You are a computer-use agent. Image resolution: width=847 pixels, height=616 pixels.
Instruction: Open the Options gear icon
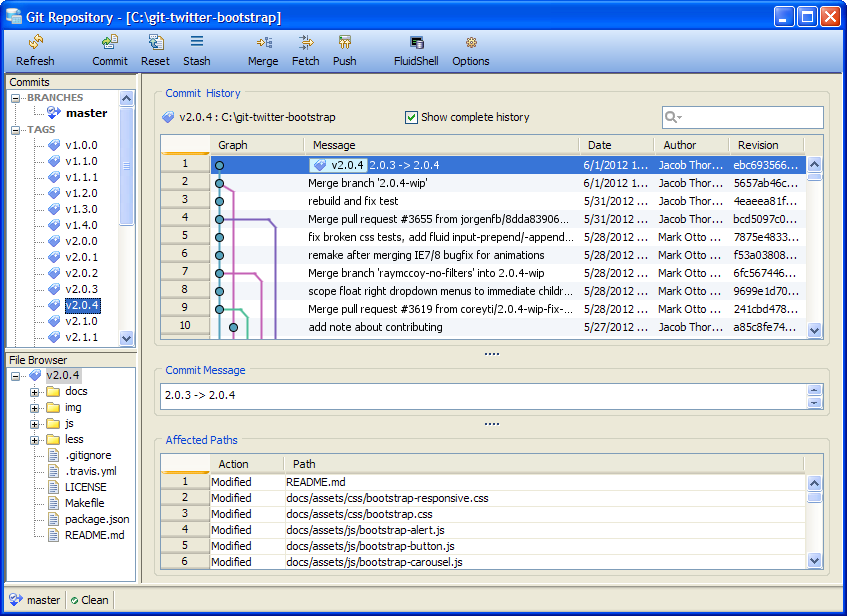[471, 42]
